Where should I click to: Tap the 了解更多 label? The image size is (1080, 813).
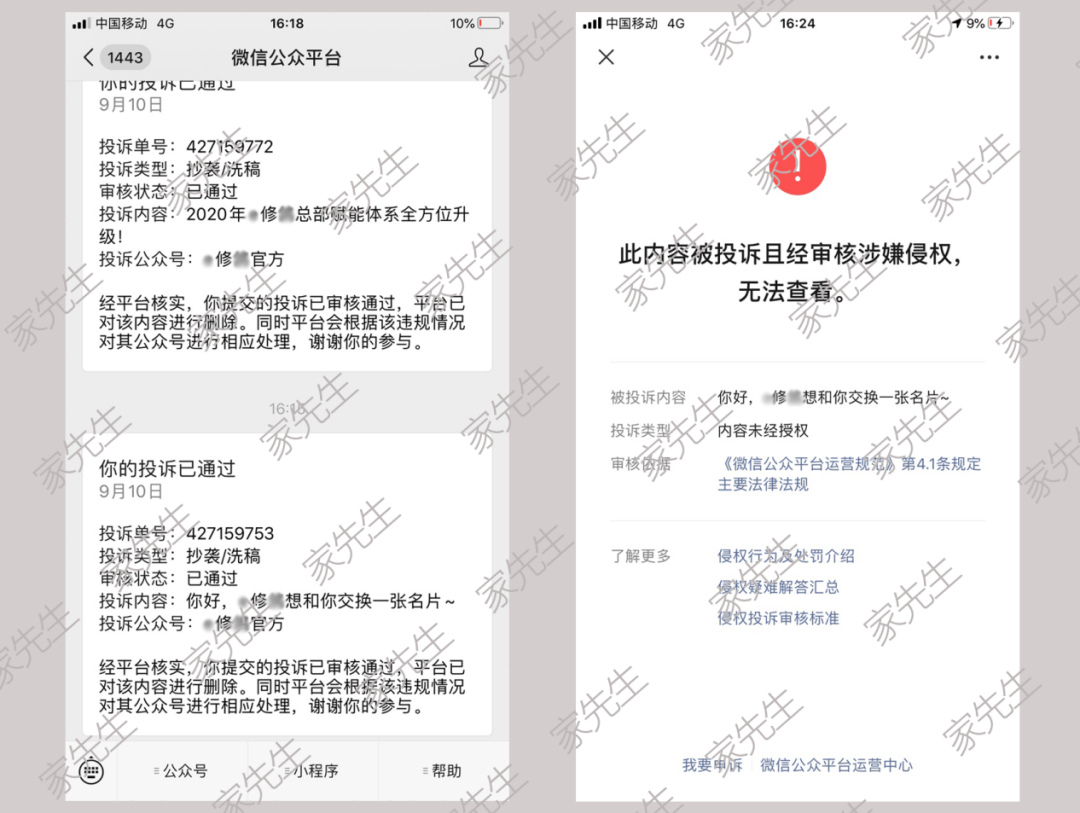[641, 556]
